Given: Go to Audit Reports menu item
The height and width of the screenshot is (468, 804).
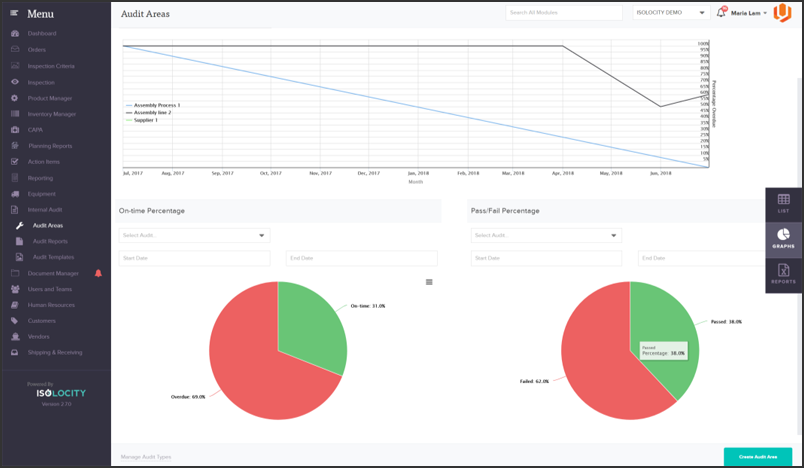Looking at the screenshot, I should (50, 241).
